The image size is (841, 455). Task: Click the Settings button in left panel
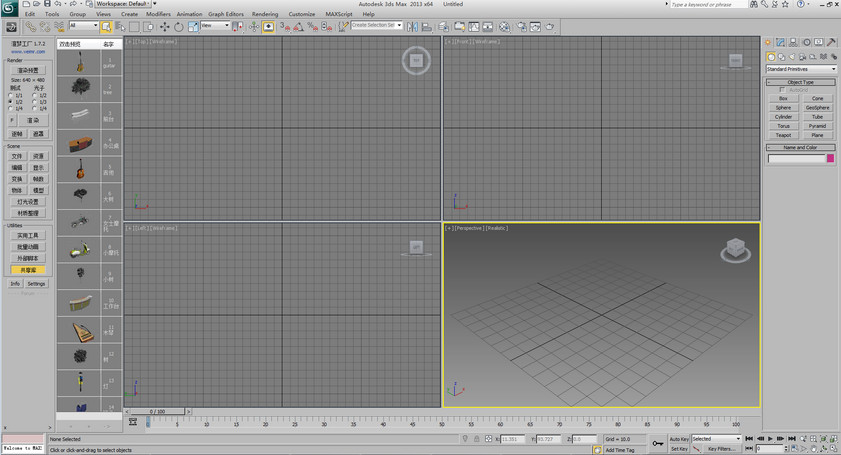point(36,283)
